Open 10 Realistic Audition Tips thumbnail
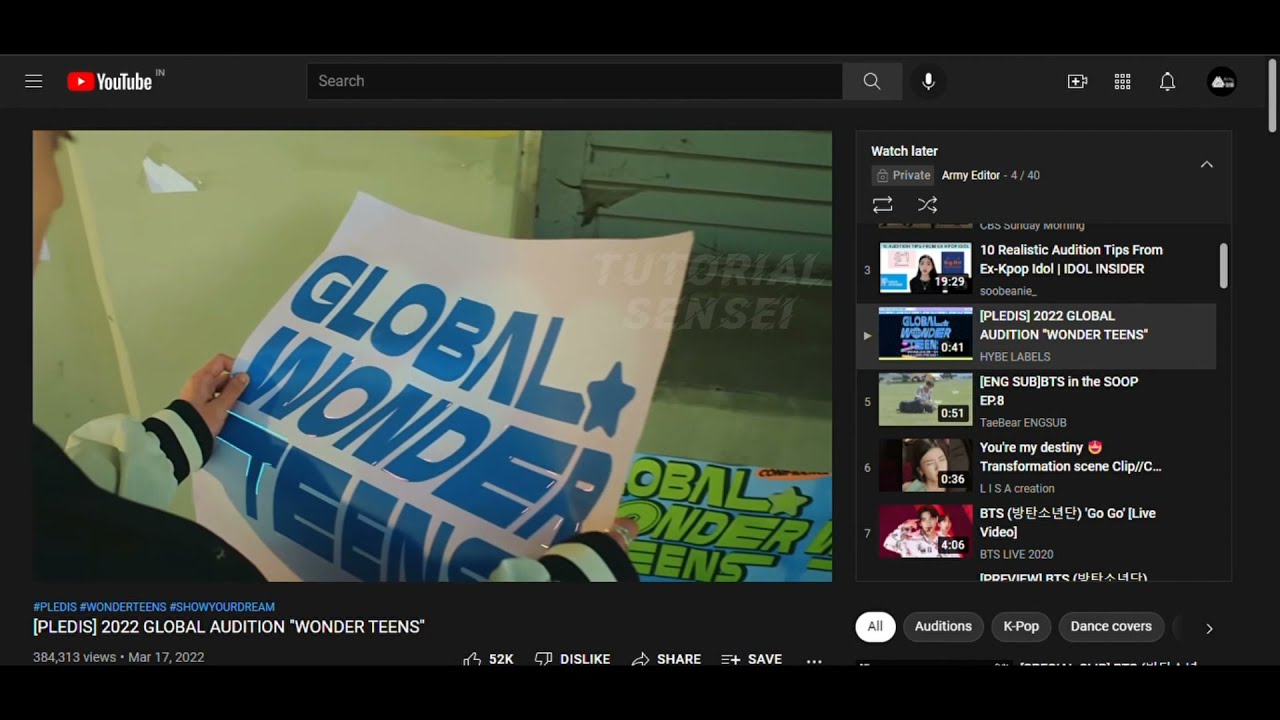This screenshot has height=720, width=1280. 926,267
